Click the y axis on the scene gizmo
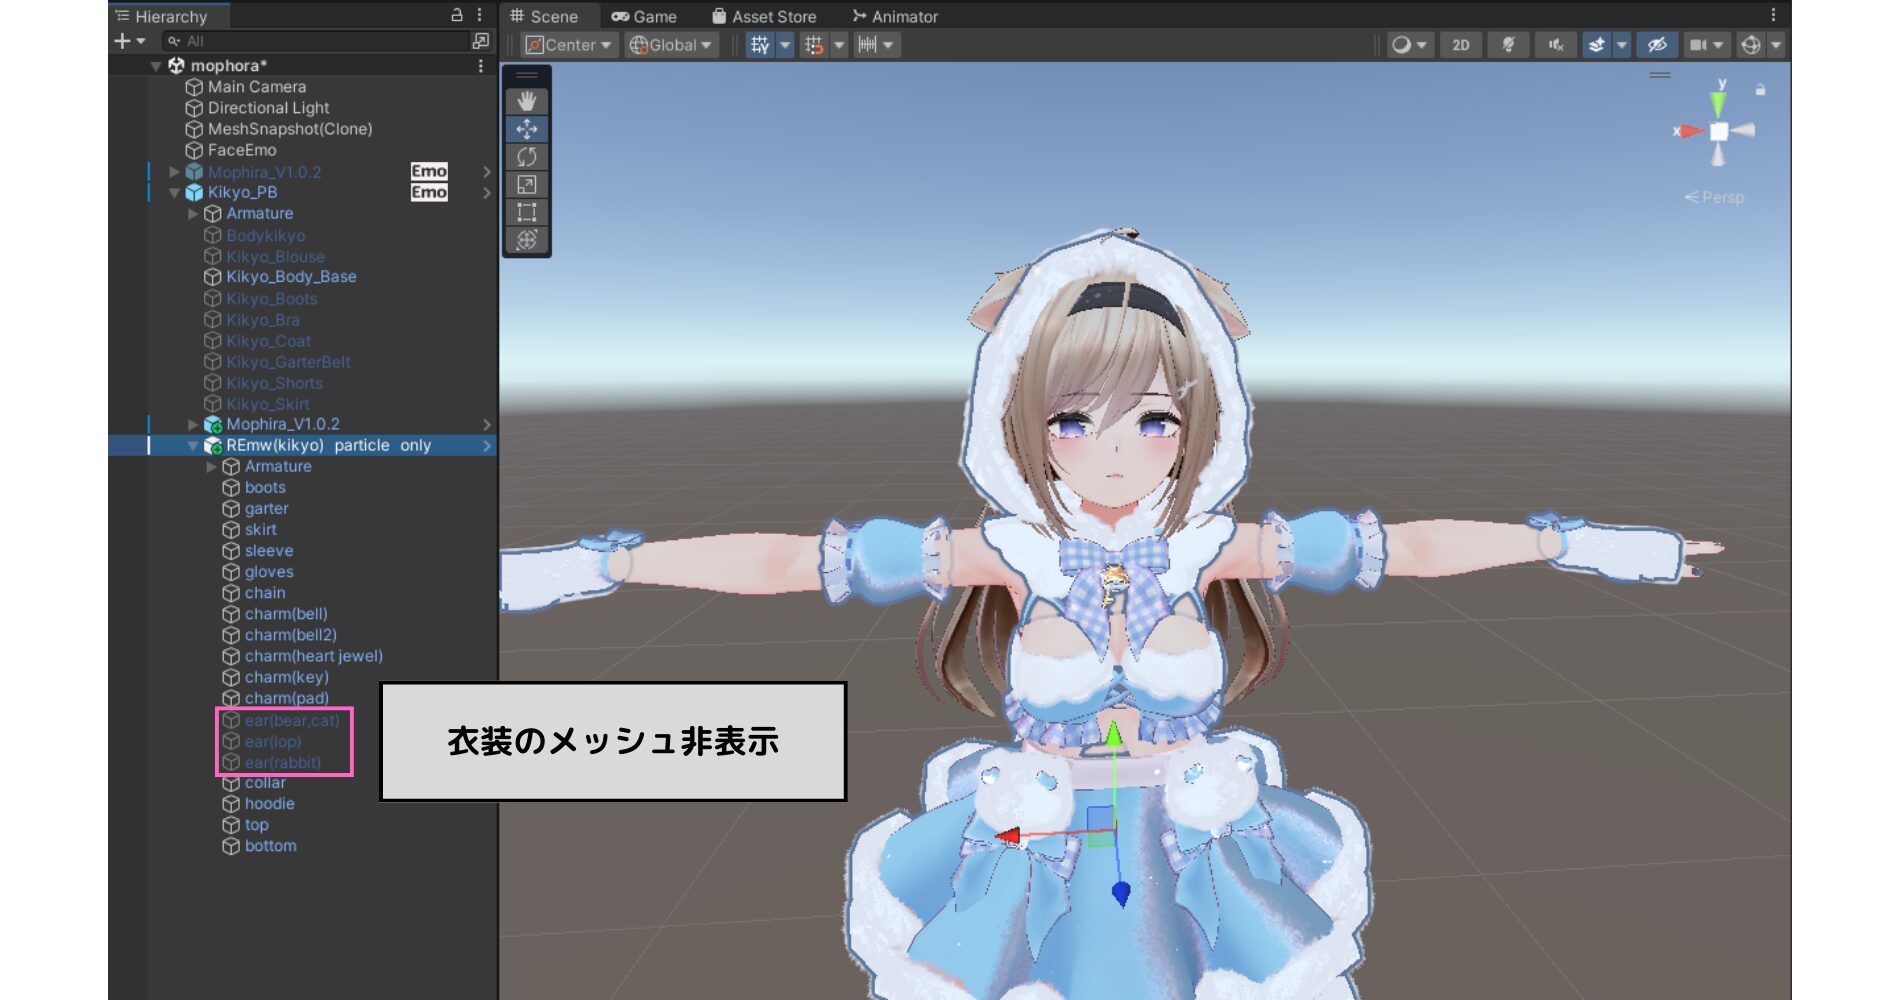1900x1000 pixels. (1717, 100)
